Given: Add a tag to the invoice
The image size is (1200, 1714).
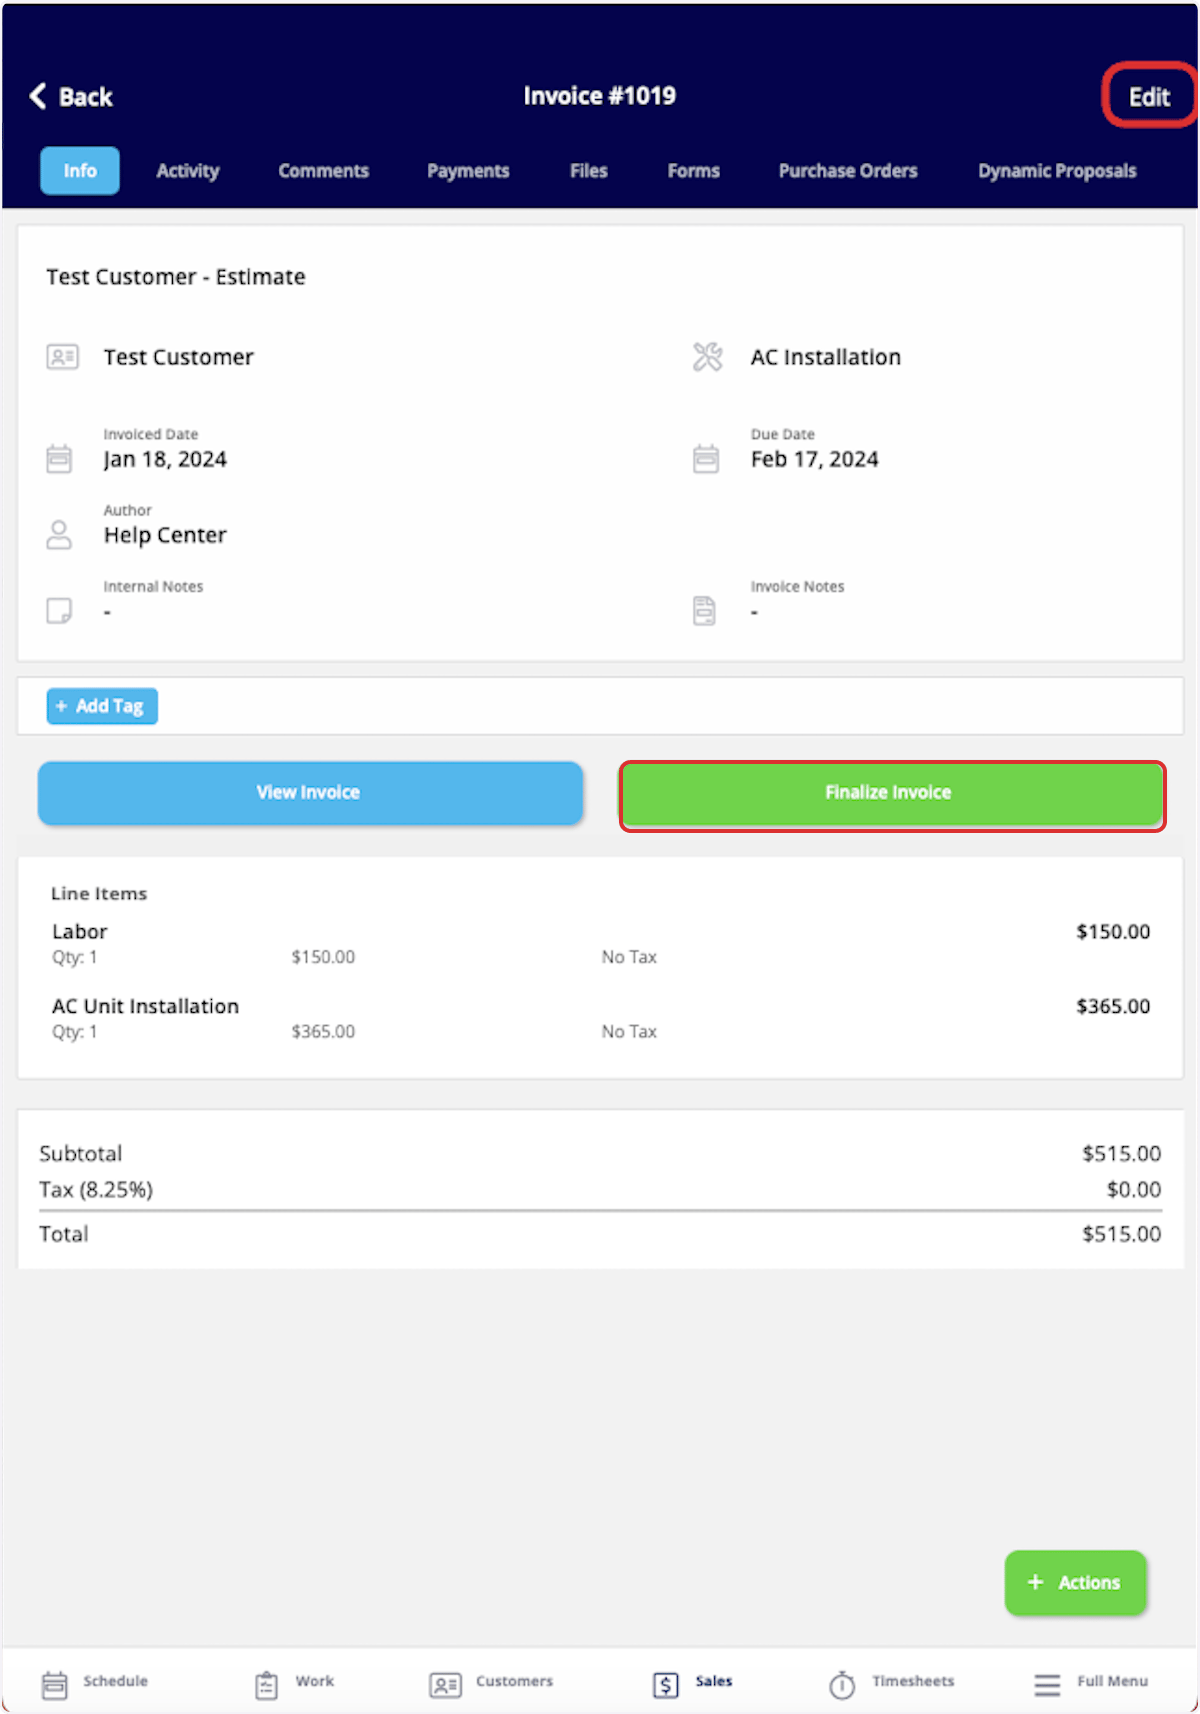Looking at the screenshot, I should (x=102, y=706).
